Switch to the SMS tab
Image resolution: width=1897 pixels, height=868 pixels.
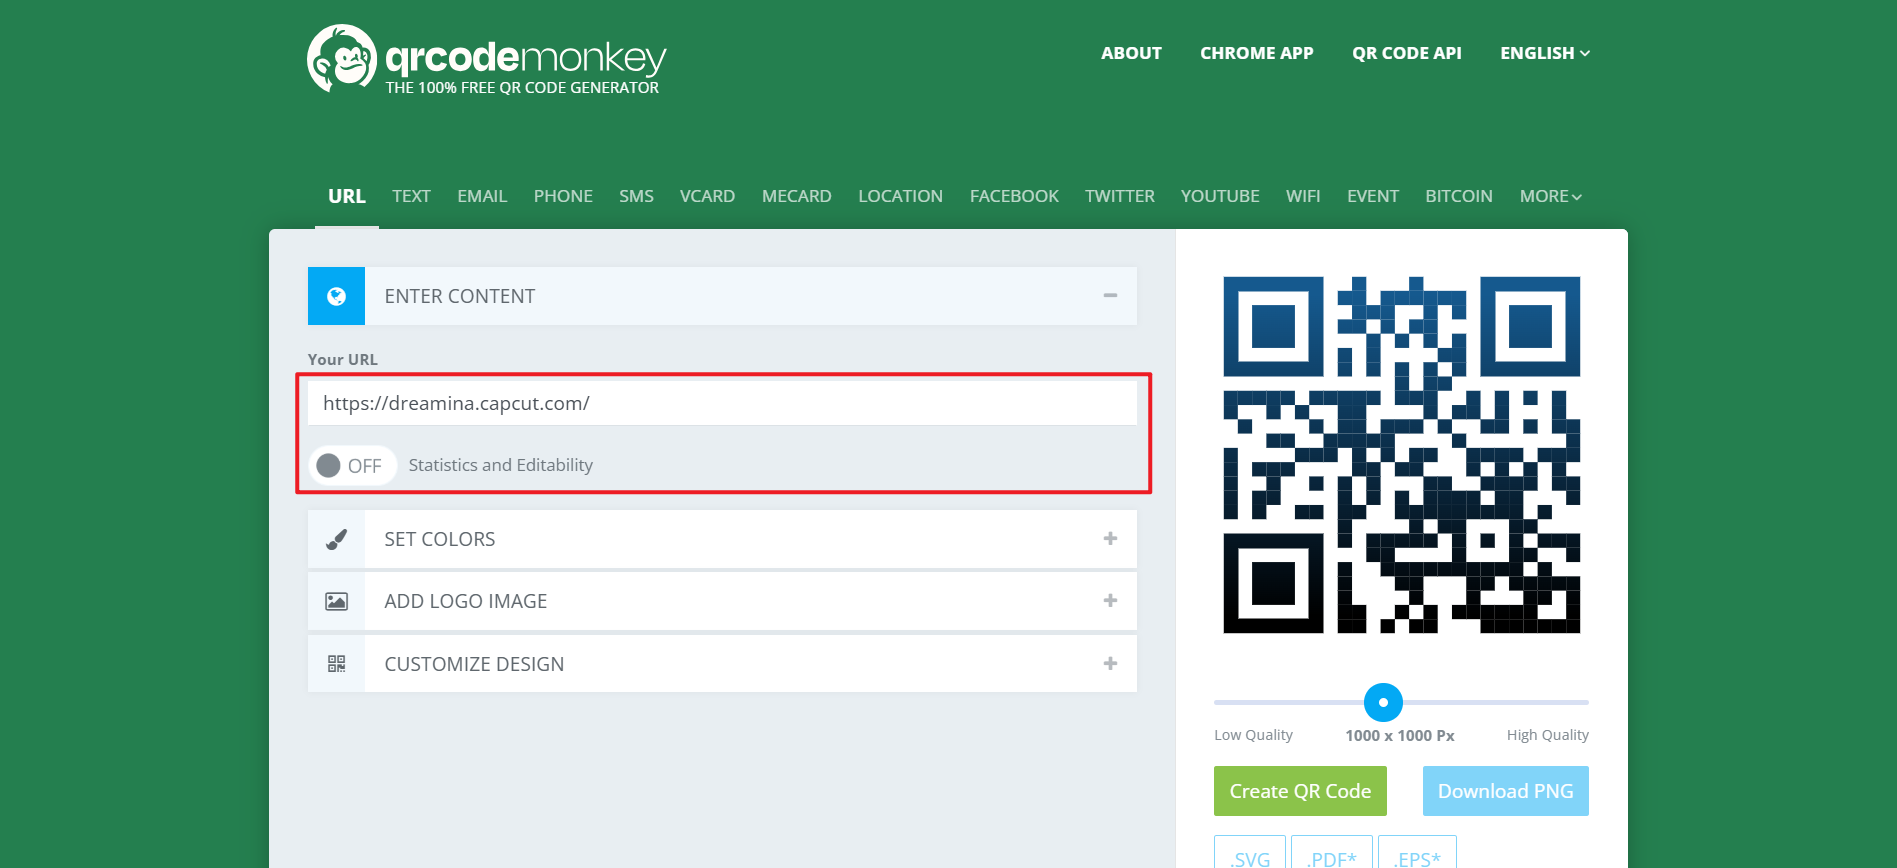(636, 196)
